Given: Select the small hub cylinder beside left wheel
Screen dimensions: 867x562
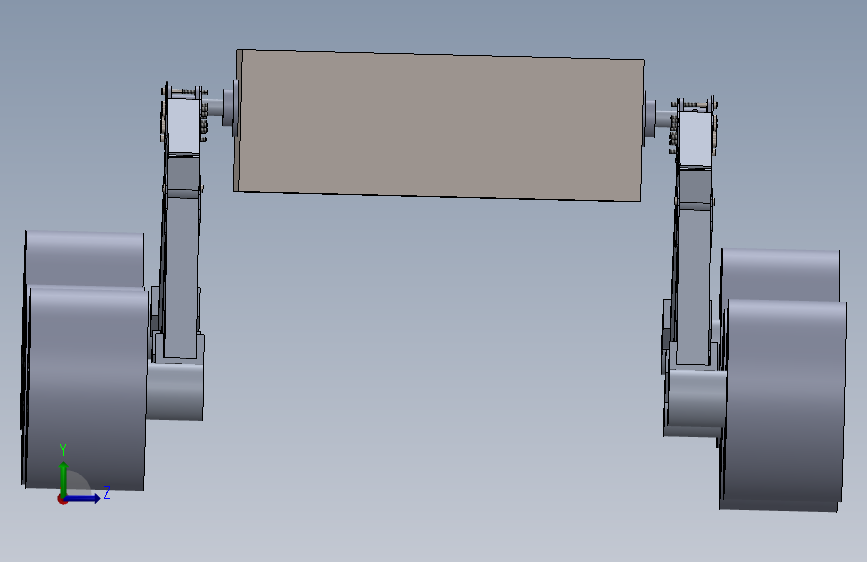Looking at the screenshot, I should pyautogui.click(x=175, y=391).
